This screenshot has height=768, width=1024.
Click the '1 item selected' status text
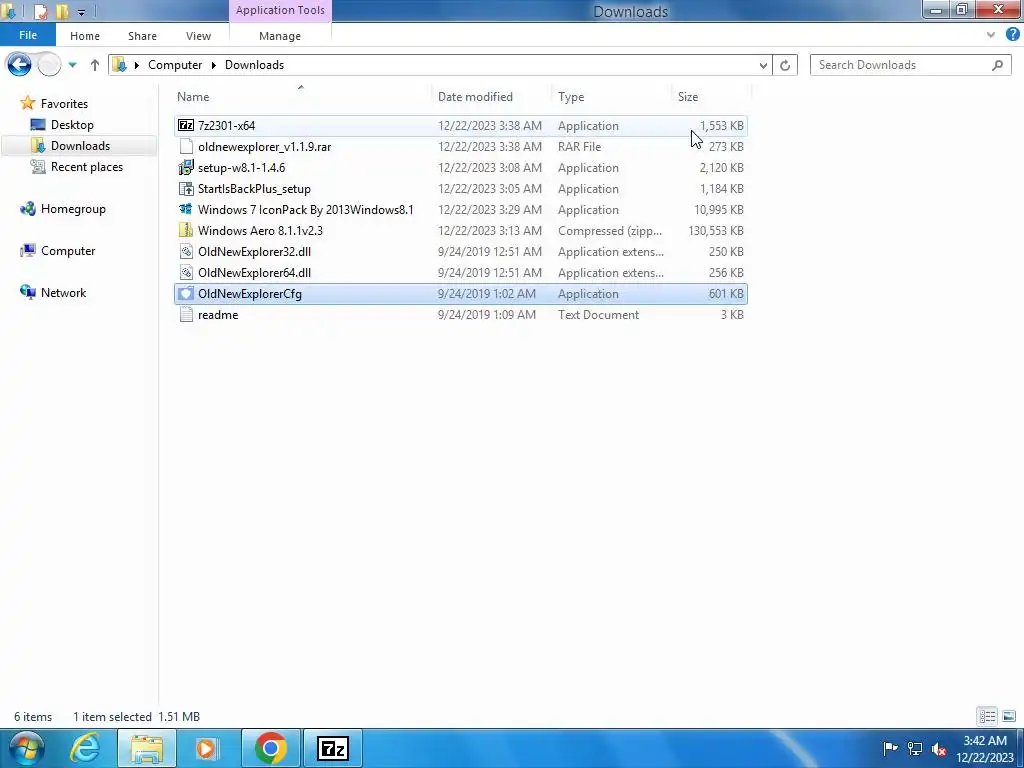click(112, 716)
